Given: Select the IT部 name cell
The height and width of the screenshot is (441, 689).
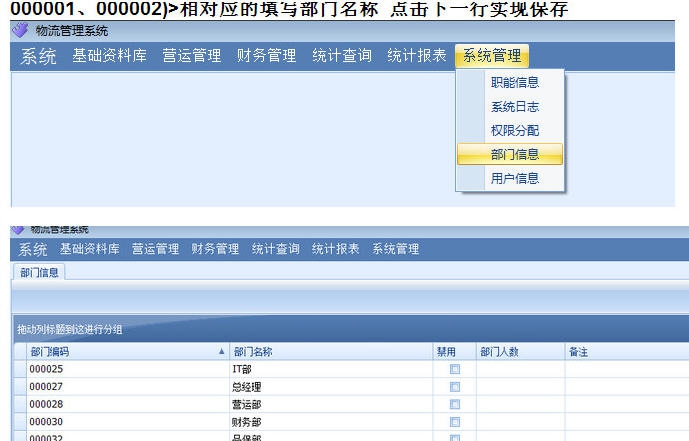Looking at the screenshot, I should click(x=330, y=369).
